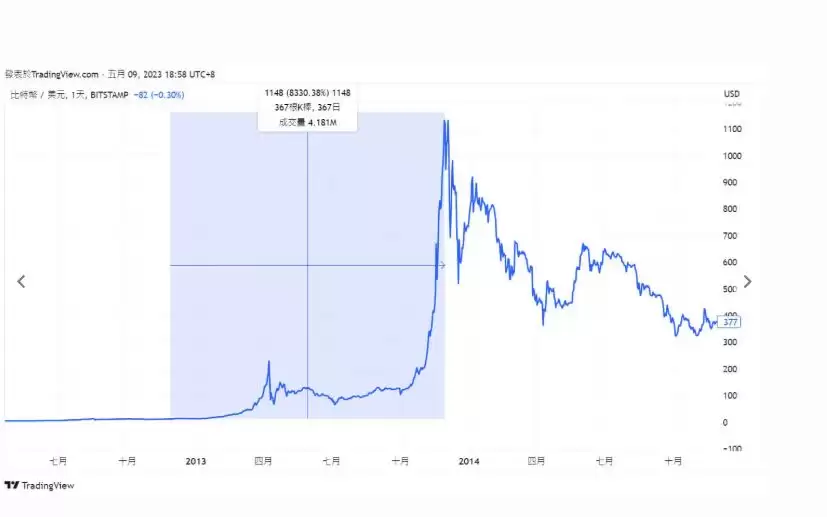Click the 成交量 4.181M volume text
This screenshot has width=827, height=517.
pos(307,123)
